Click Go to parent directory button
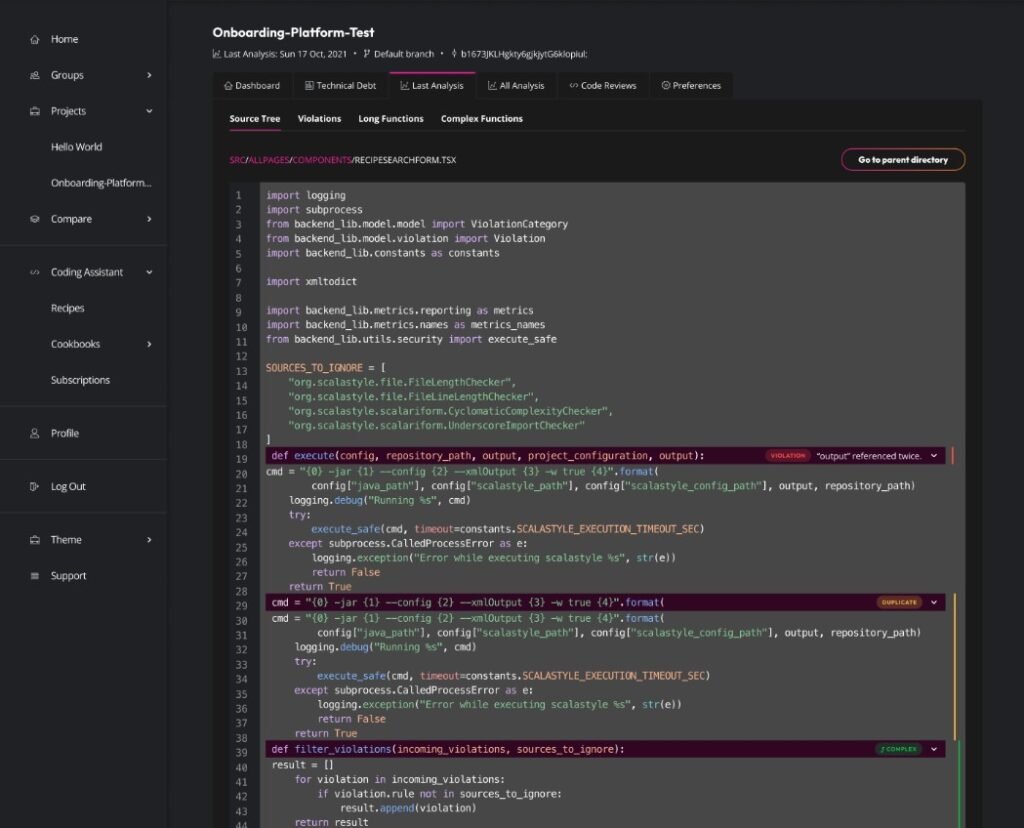This screenshot has width=1024, height=828. 902,160
